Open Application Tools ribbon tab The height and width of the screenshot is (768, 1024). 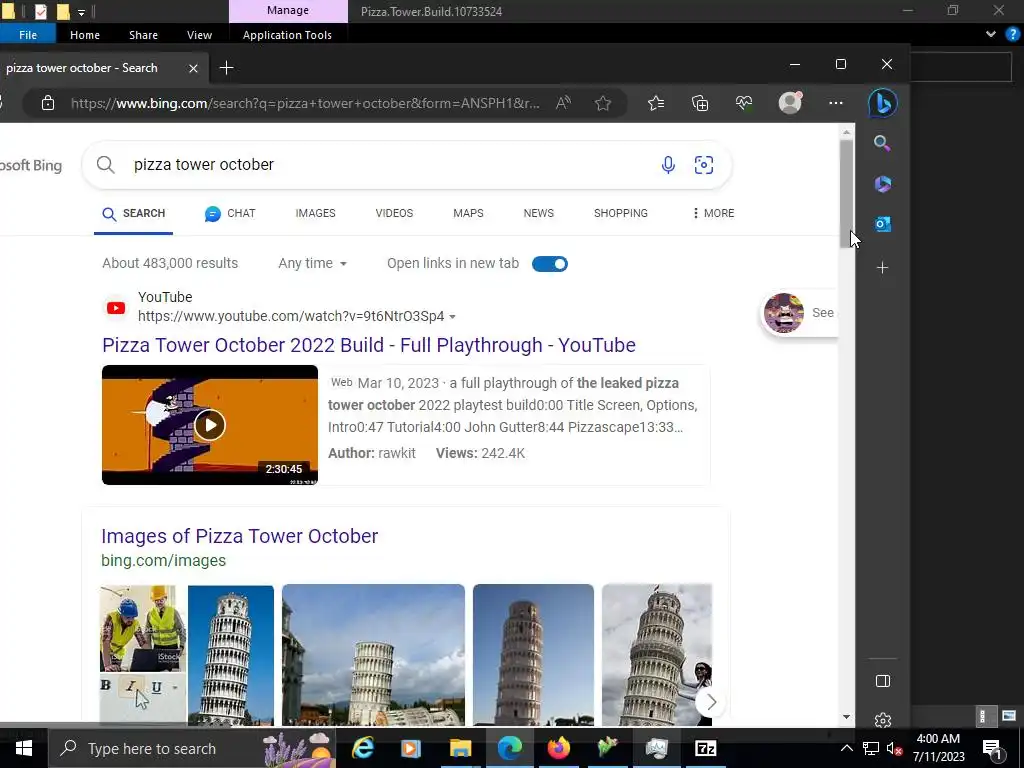click(287, 35)
